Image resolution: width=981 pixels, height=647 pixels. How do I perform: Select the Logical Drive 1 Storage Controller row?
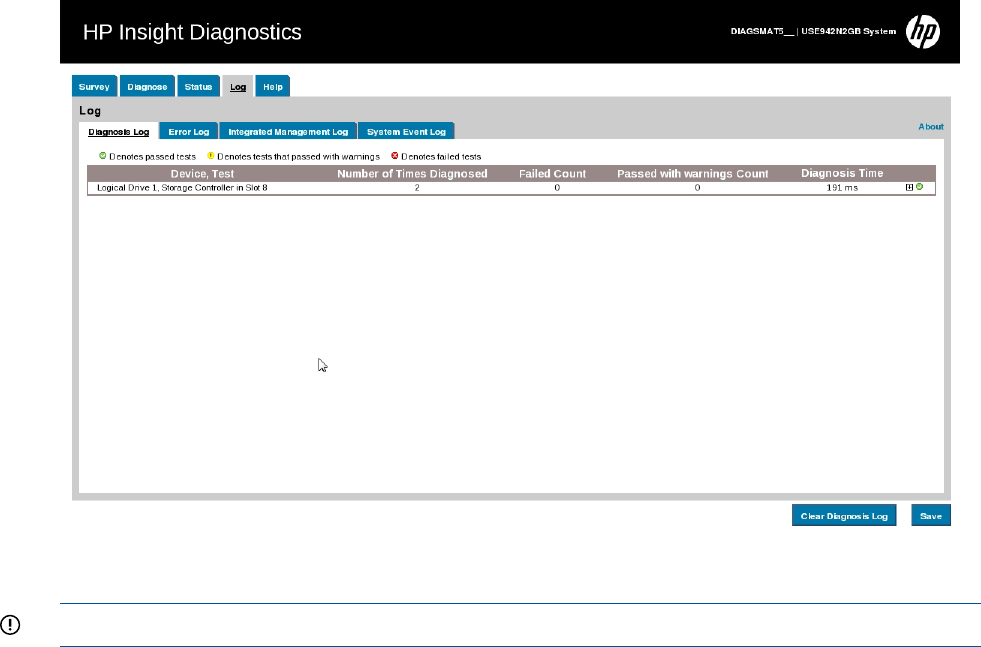pyautogui.click(x=182, y=187)
